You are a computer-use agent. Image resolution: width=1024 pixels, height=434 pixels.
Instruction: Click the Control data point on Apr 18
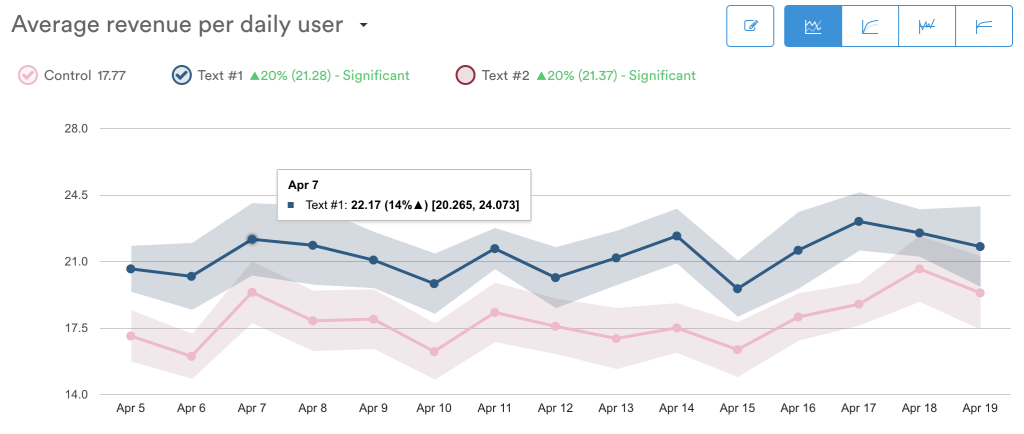point(920,268)
